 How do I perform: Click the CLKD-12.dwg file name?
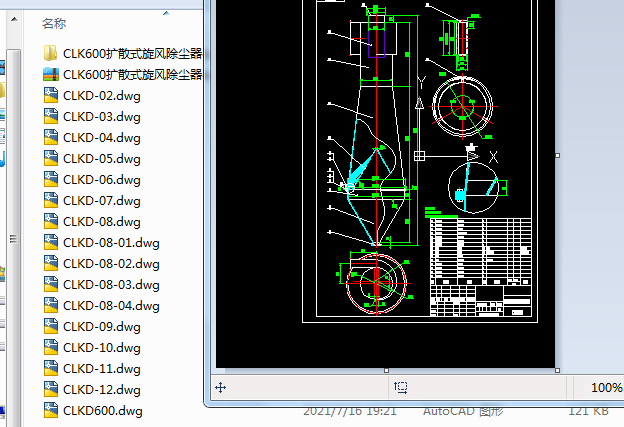102,390
